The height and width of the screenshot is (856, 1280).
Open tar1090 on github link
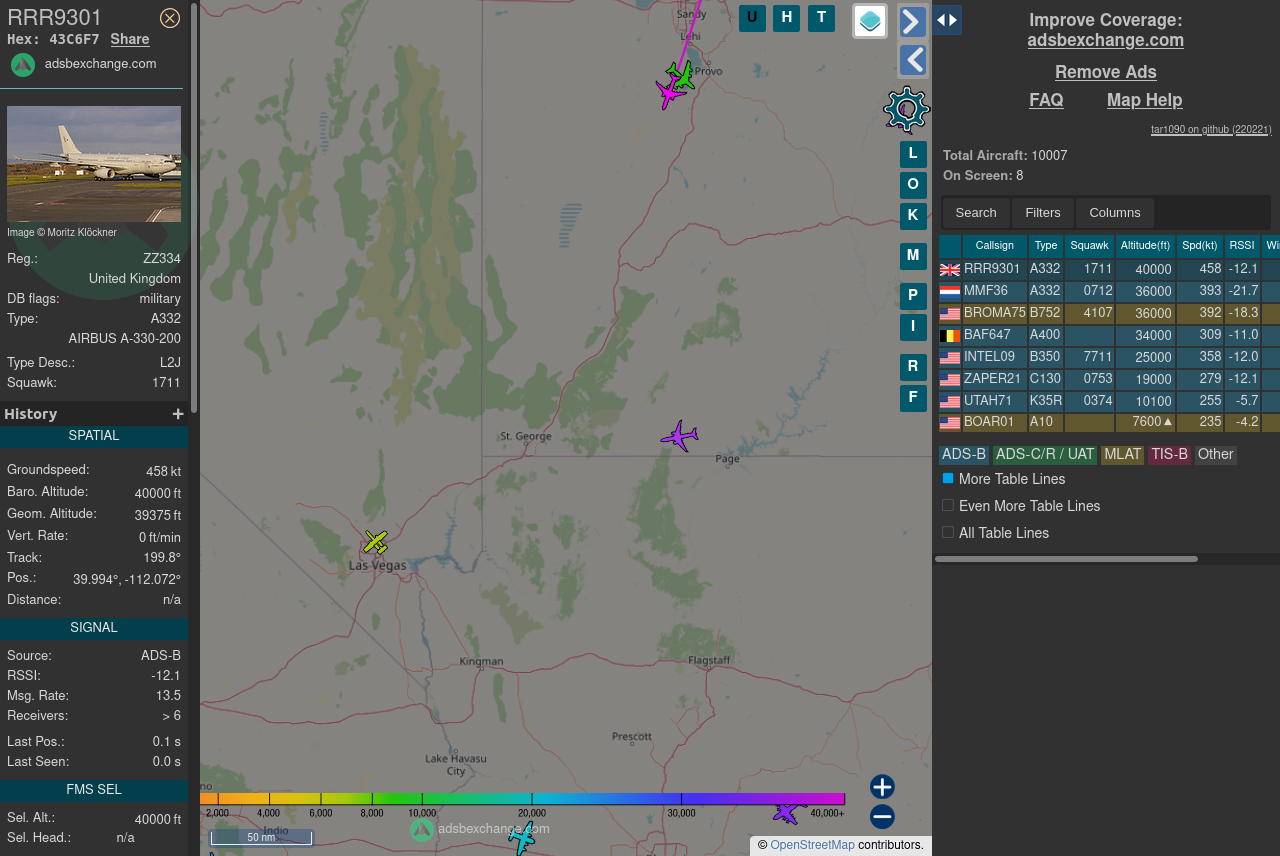click(1211, 130)
